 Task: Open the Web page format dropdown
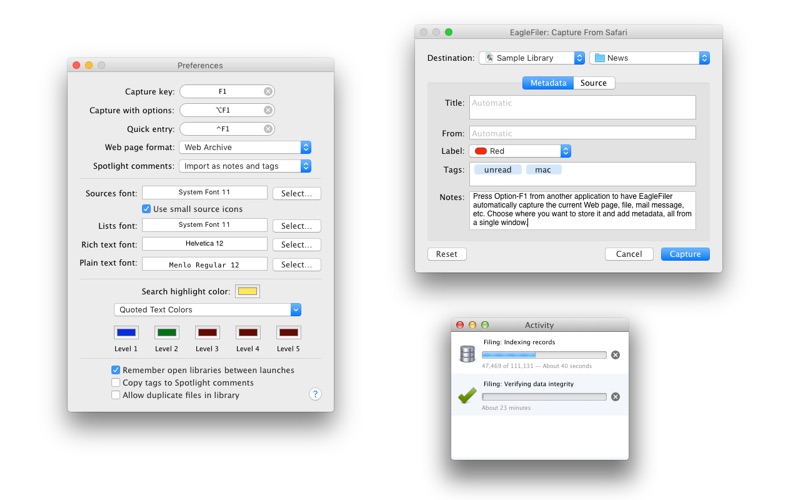tap(245, 147)
